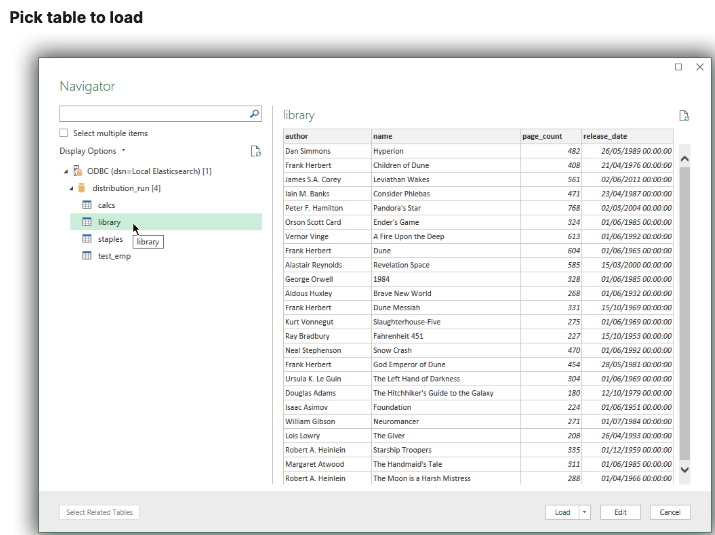The width and height of the screenshot is (715, 535).
Task: Click the Pandora's Star cell
Action: point(446,208)
